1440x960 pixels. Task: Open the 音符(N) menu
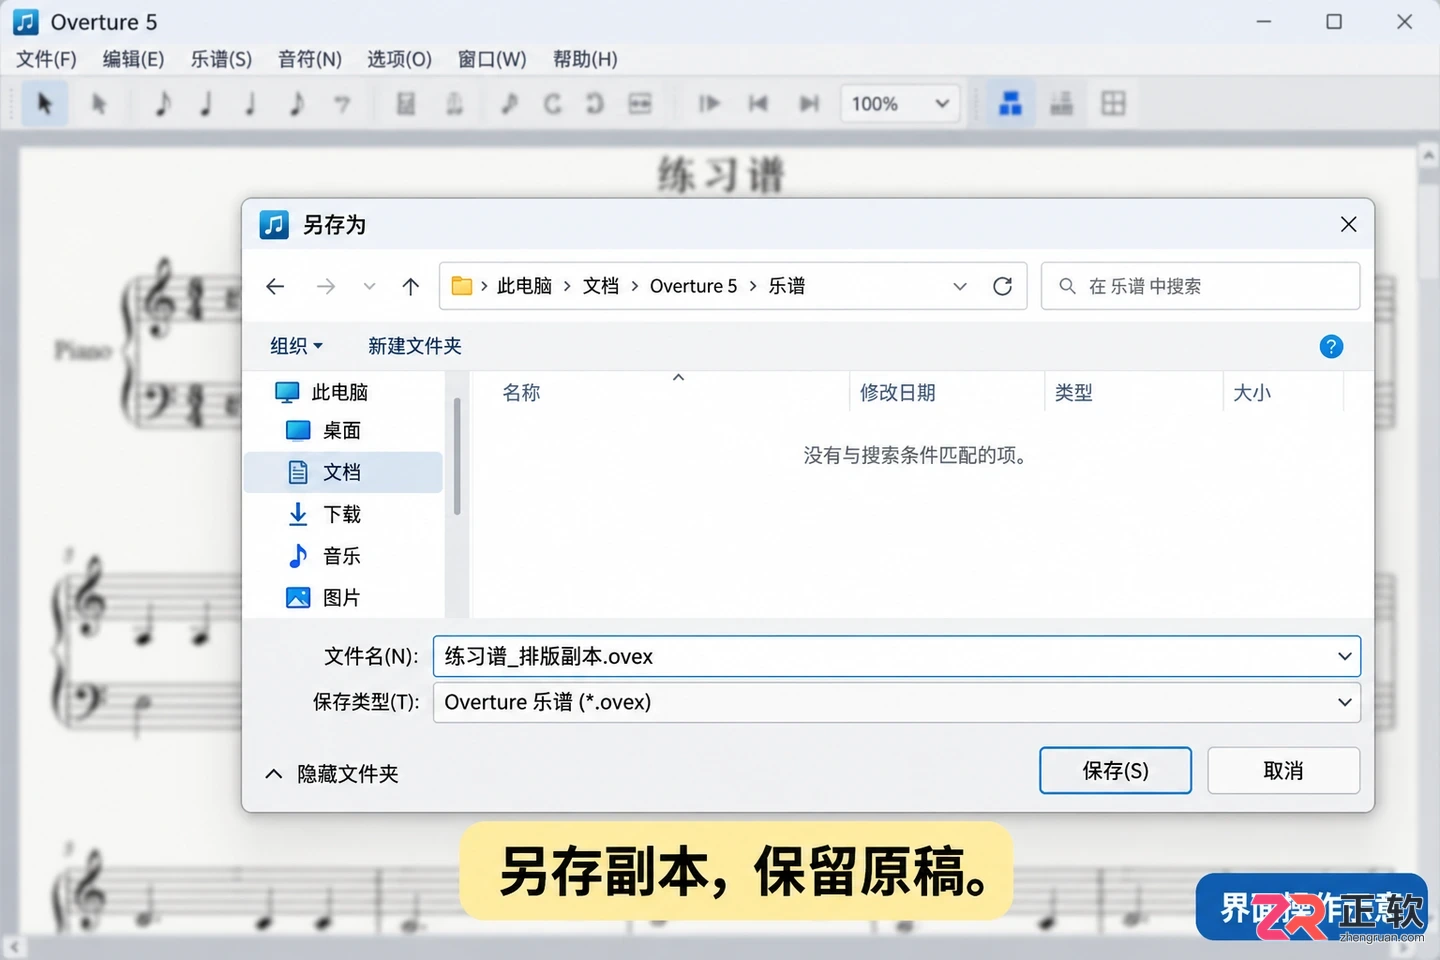(x=310, y=59)
